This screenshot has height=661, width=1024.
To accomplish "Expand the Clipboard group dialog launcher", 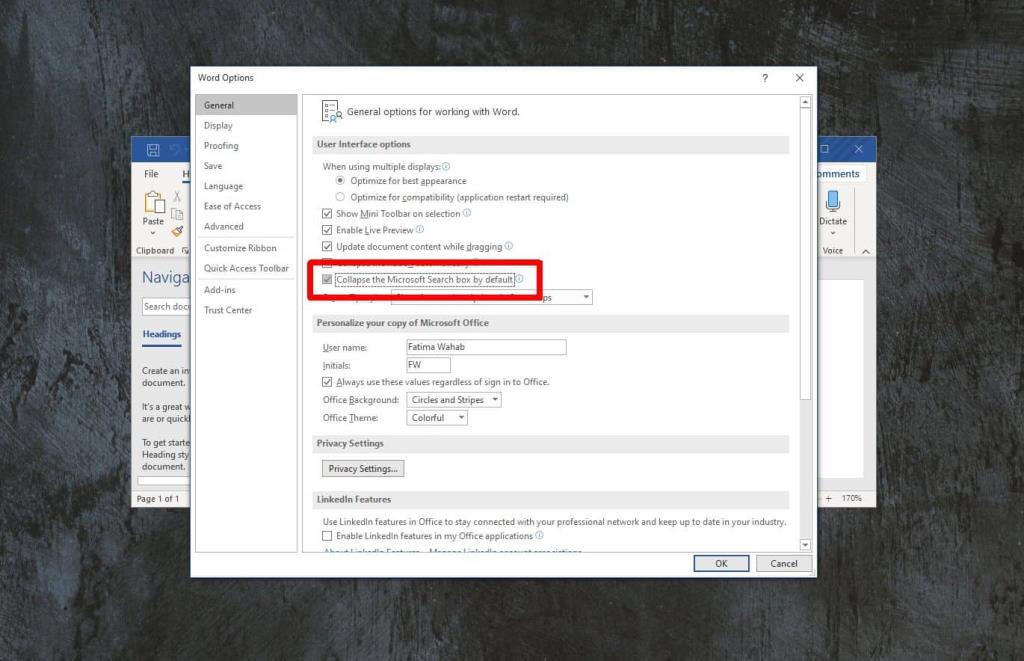I will tap(186, 250).
